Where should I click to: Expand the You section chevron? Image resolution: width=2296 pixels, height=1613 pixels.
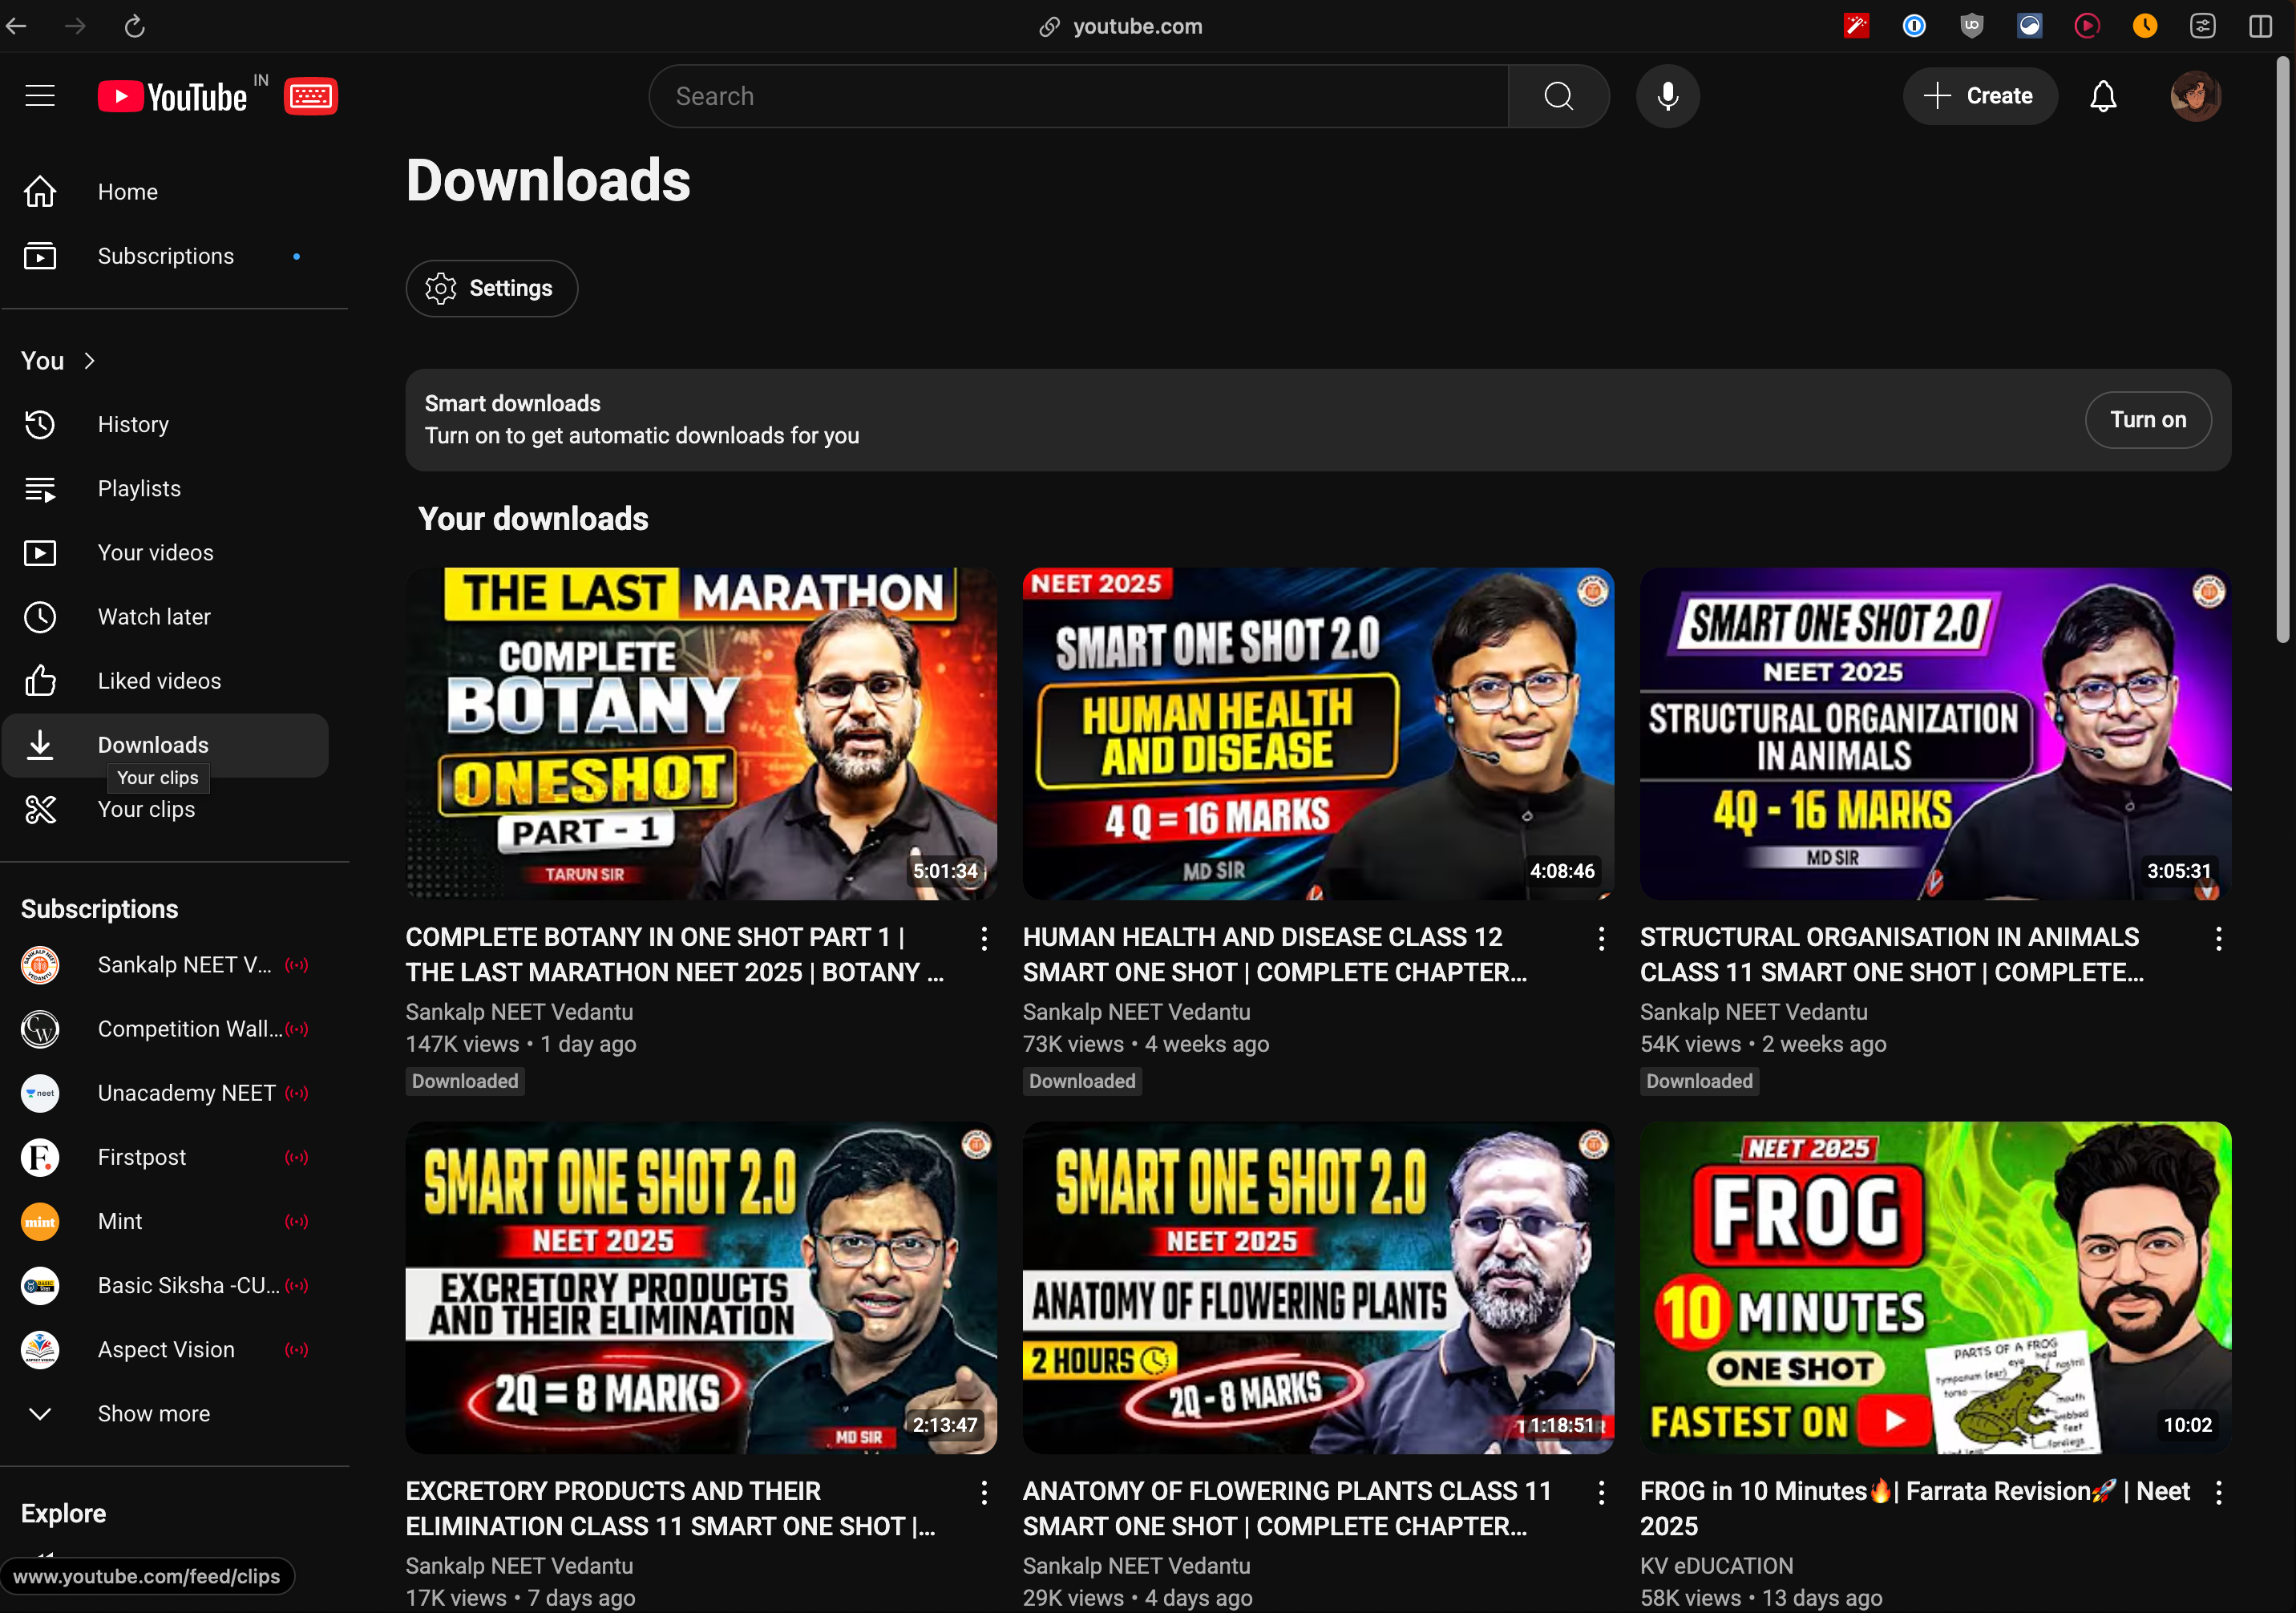(x=90, y=361)
